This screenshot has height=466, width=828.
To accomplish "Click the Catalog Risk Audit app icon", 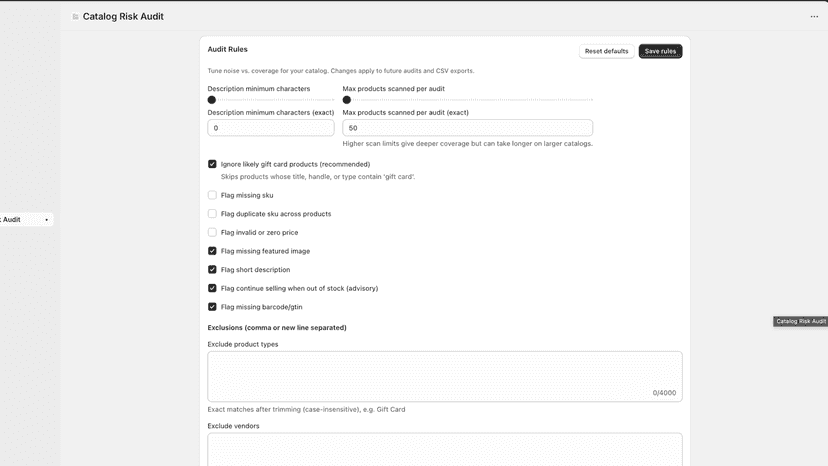I will point(75,17).
